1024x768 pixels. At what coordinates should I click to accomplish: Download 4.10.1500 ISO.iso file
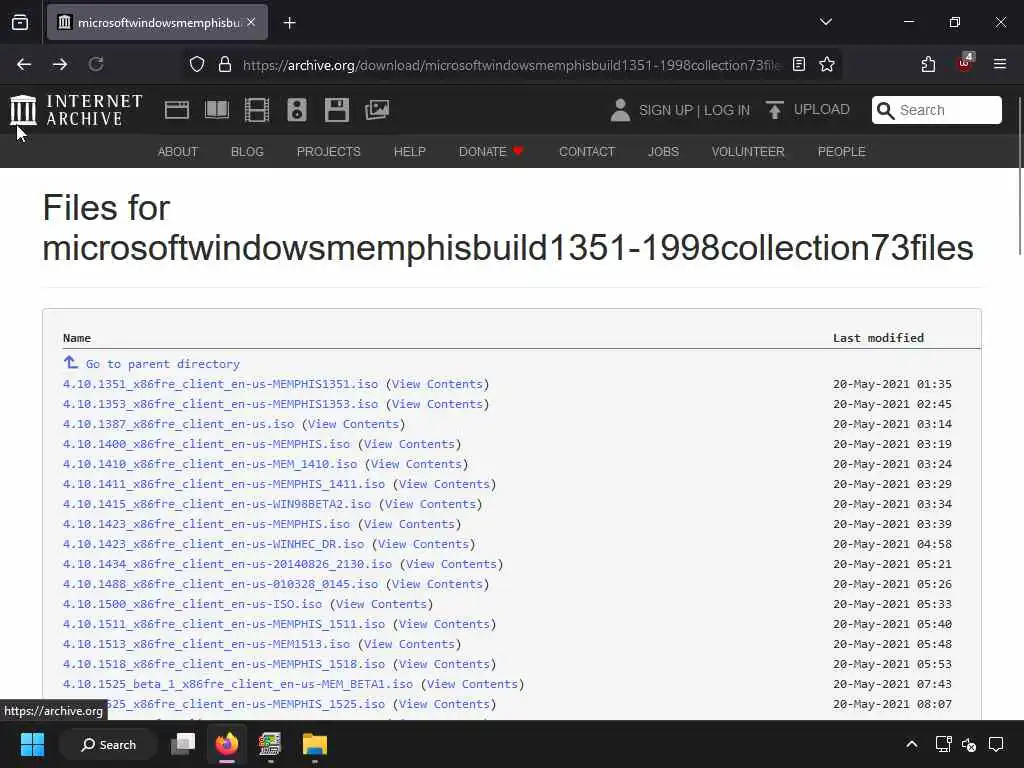(x=192, y=604)
